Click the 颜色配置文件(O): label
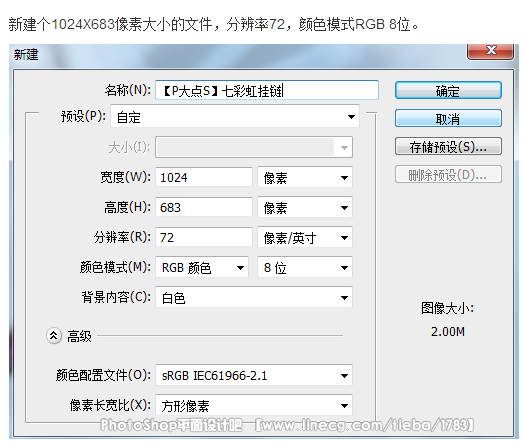Viewport: 524px width, 442px height. (x=103, y=375)
